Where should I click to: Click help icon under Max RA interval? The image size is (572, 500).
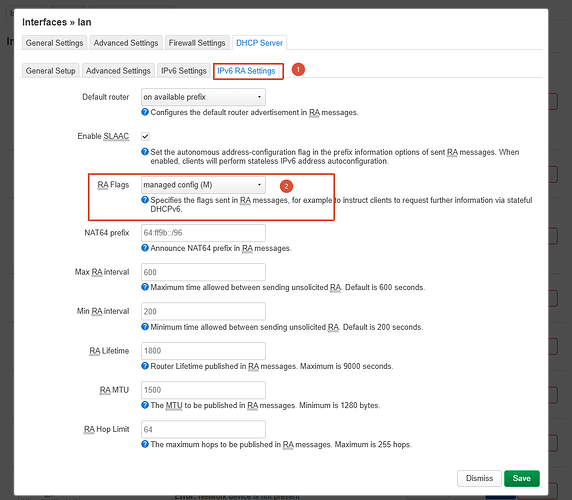click(145, 287)
